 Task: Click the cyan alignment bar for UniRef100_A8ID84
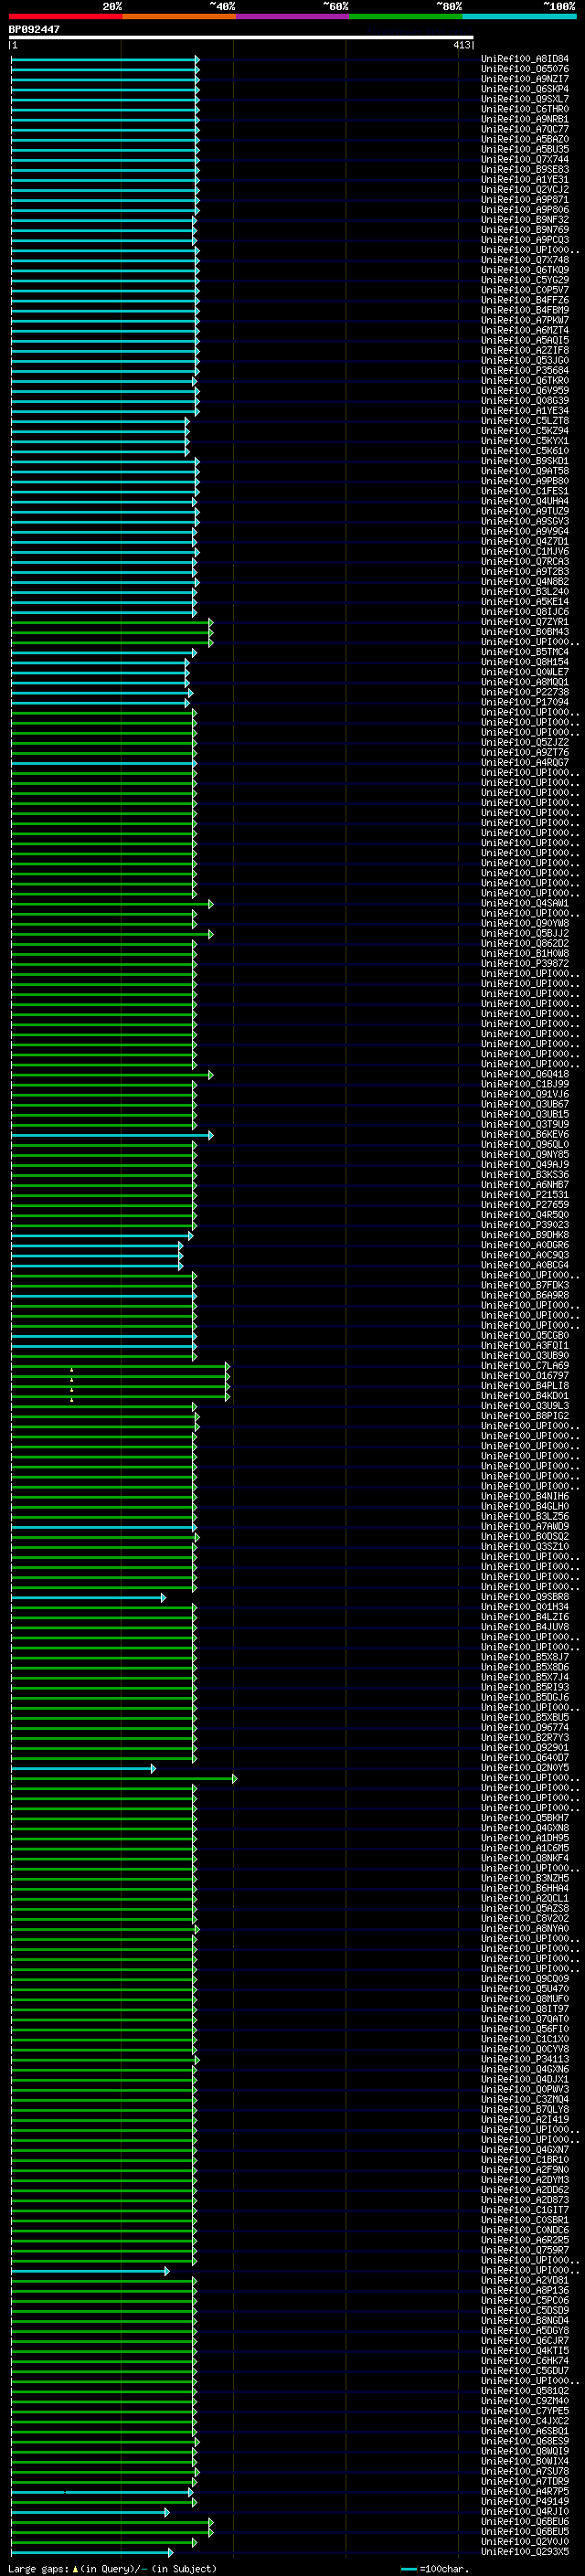coord(105,59)
